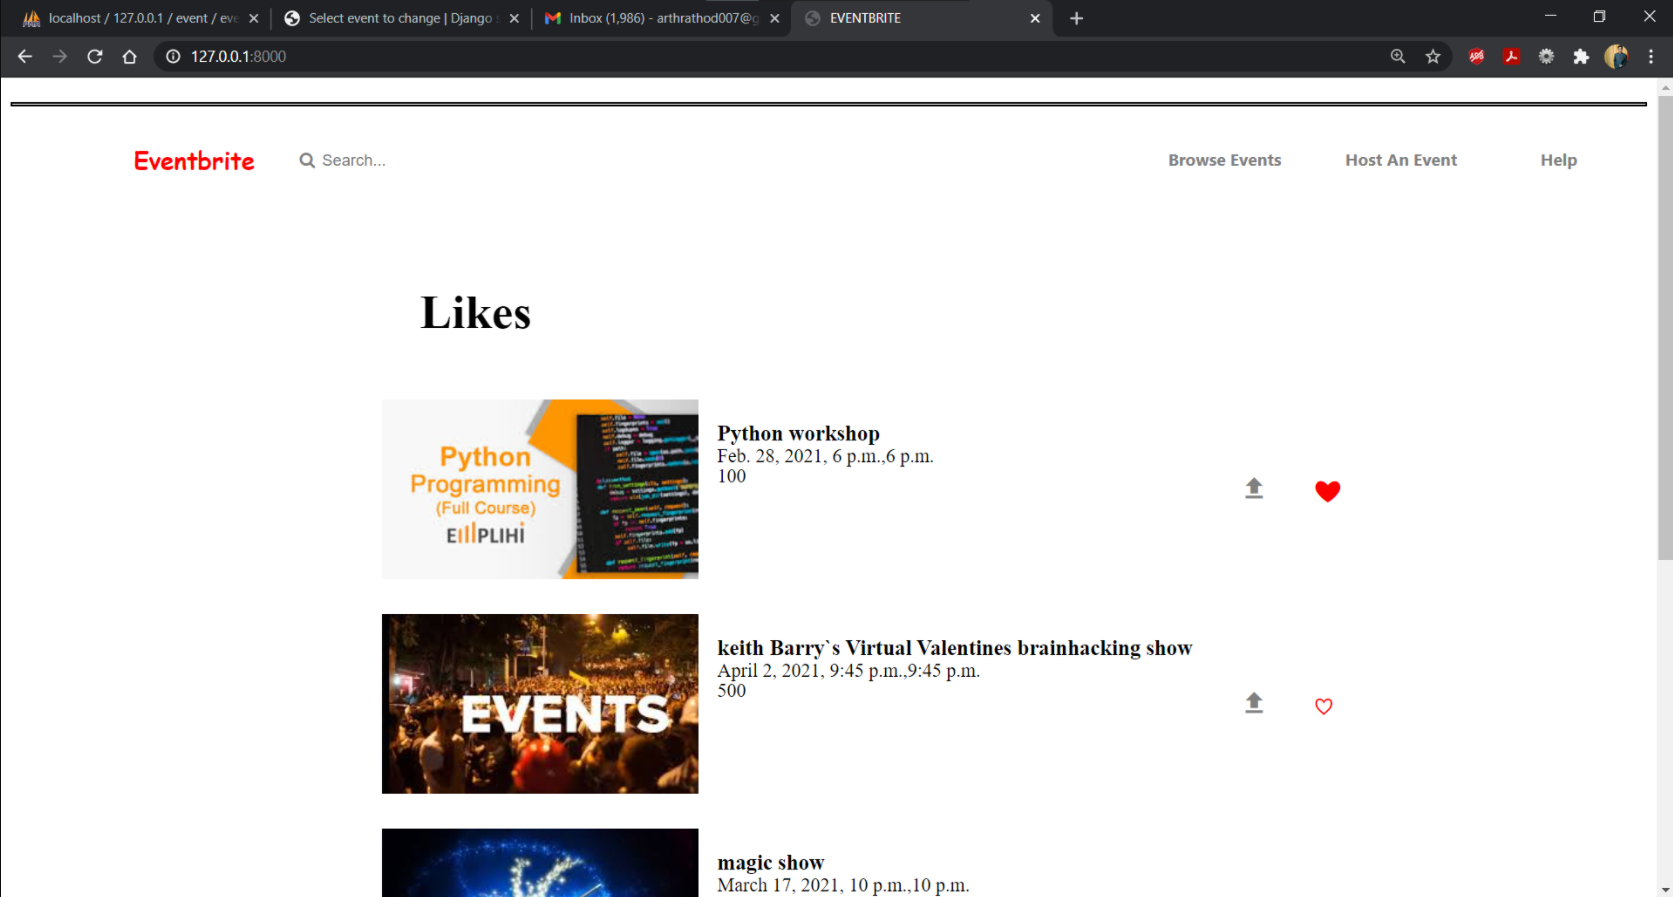Image resolution: width=1673 pixels, height=897 pixels.
Task: Click the page vertical scrollbar thumb
Action: click(x=1665, y=328)
